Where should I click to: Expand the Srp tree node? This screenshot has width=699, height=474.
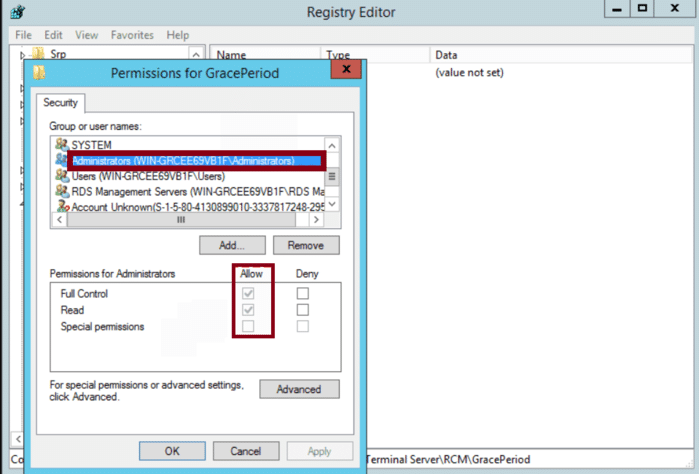pyautogui.click(x=22, y=55)
